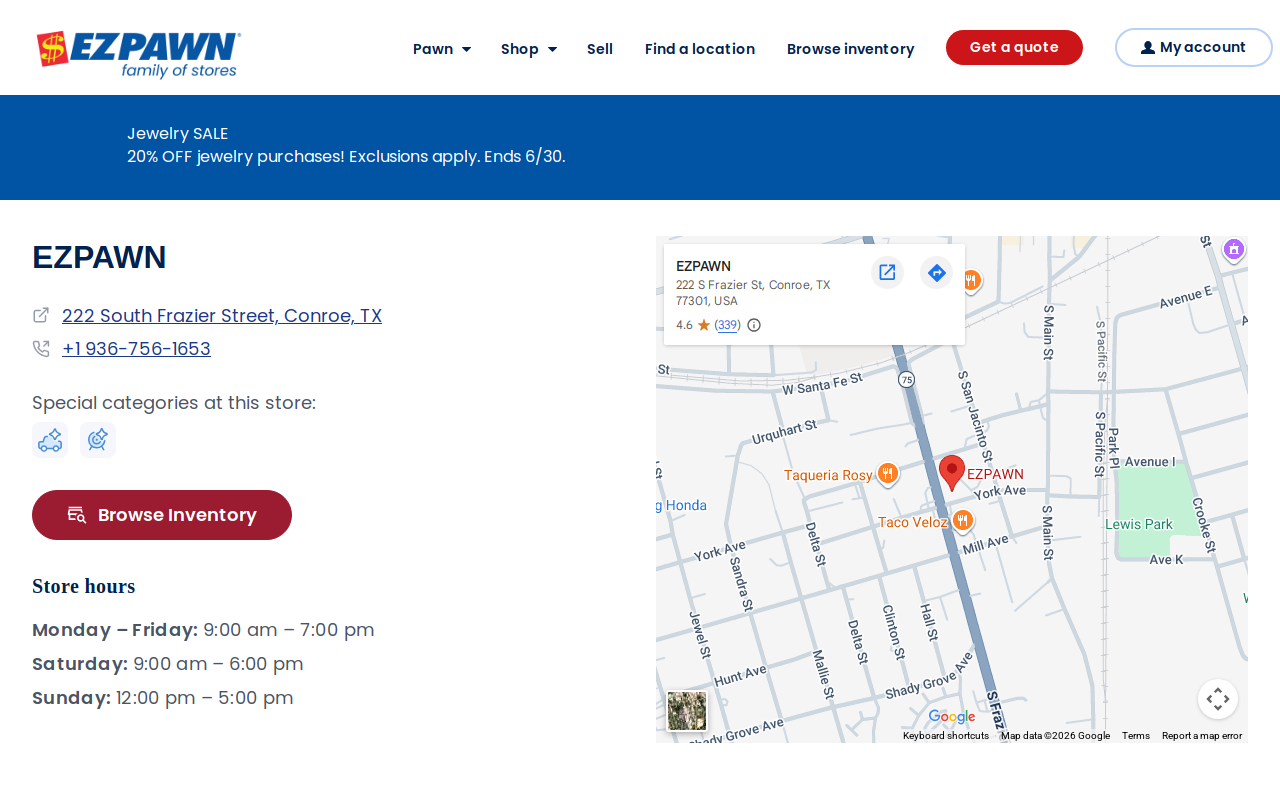Click the EZPAWN family of stores logo
Viewport: 1280px width, 800px height.
point(138,54)
